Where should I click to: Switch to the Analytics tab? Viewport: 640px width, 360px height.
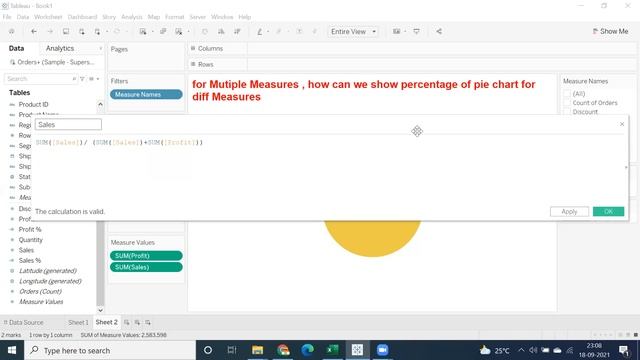(60, 48)
